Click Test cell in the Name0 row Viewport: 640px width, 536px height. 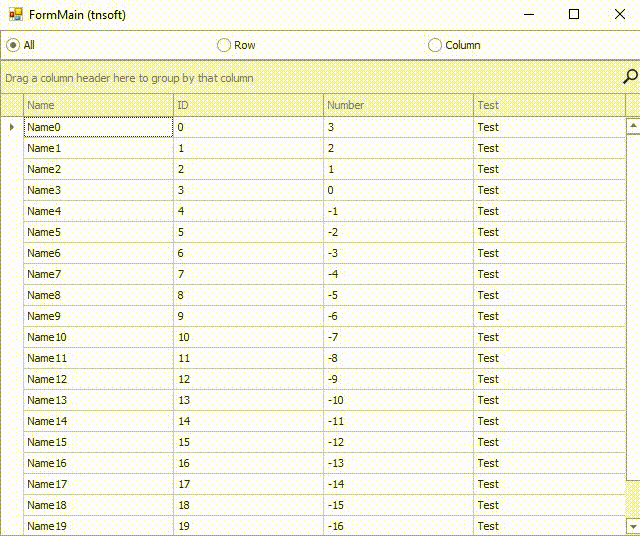pos(549,127)
